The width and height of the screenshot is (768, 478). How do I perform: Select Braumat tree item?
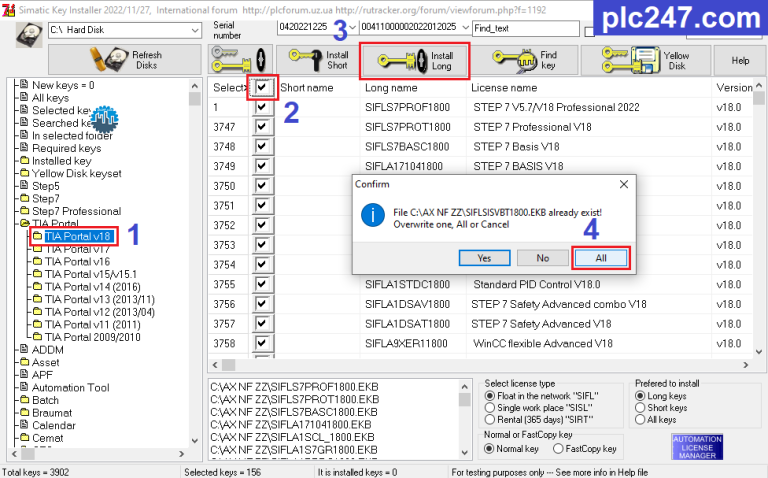pyautogui.click(x=52, y=413)
